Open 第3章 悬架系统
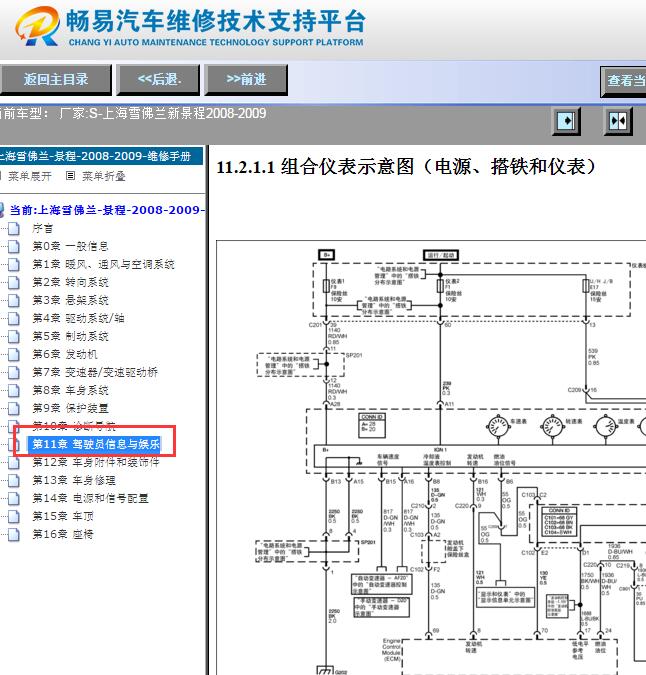Viewport: 646px width, 675px height. point(70,300)
